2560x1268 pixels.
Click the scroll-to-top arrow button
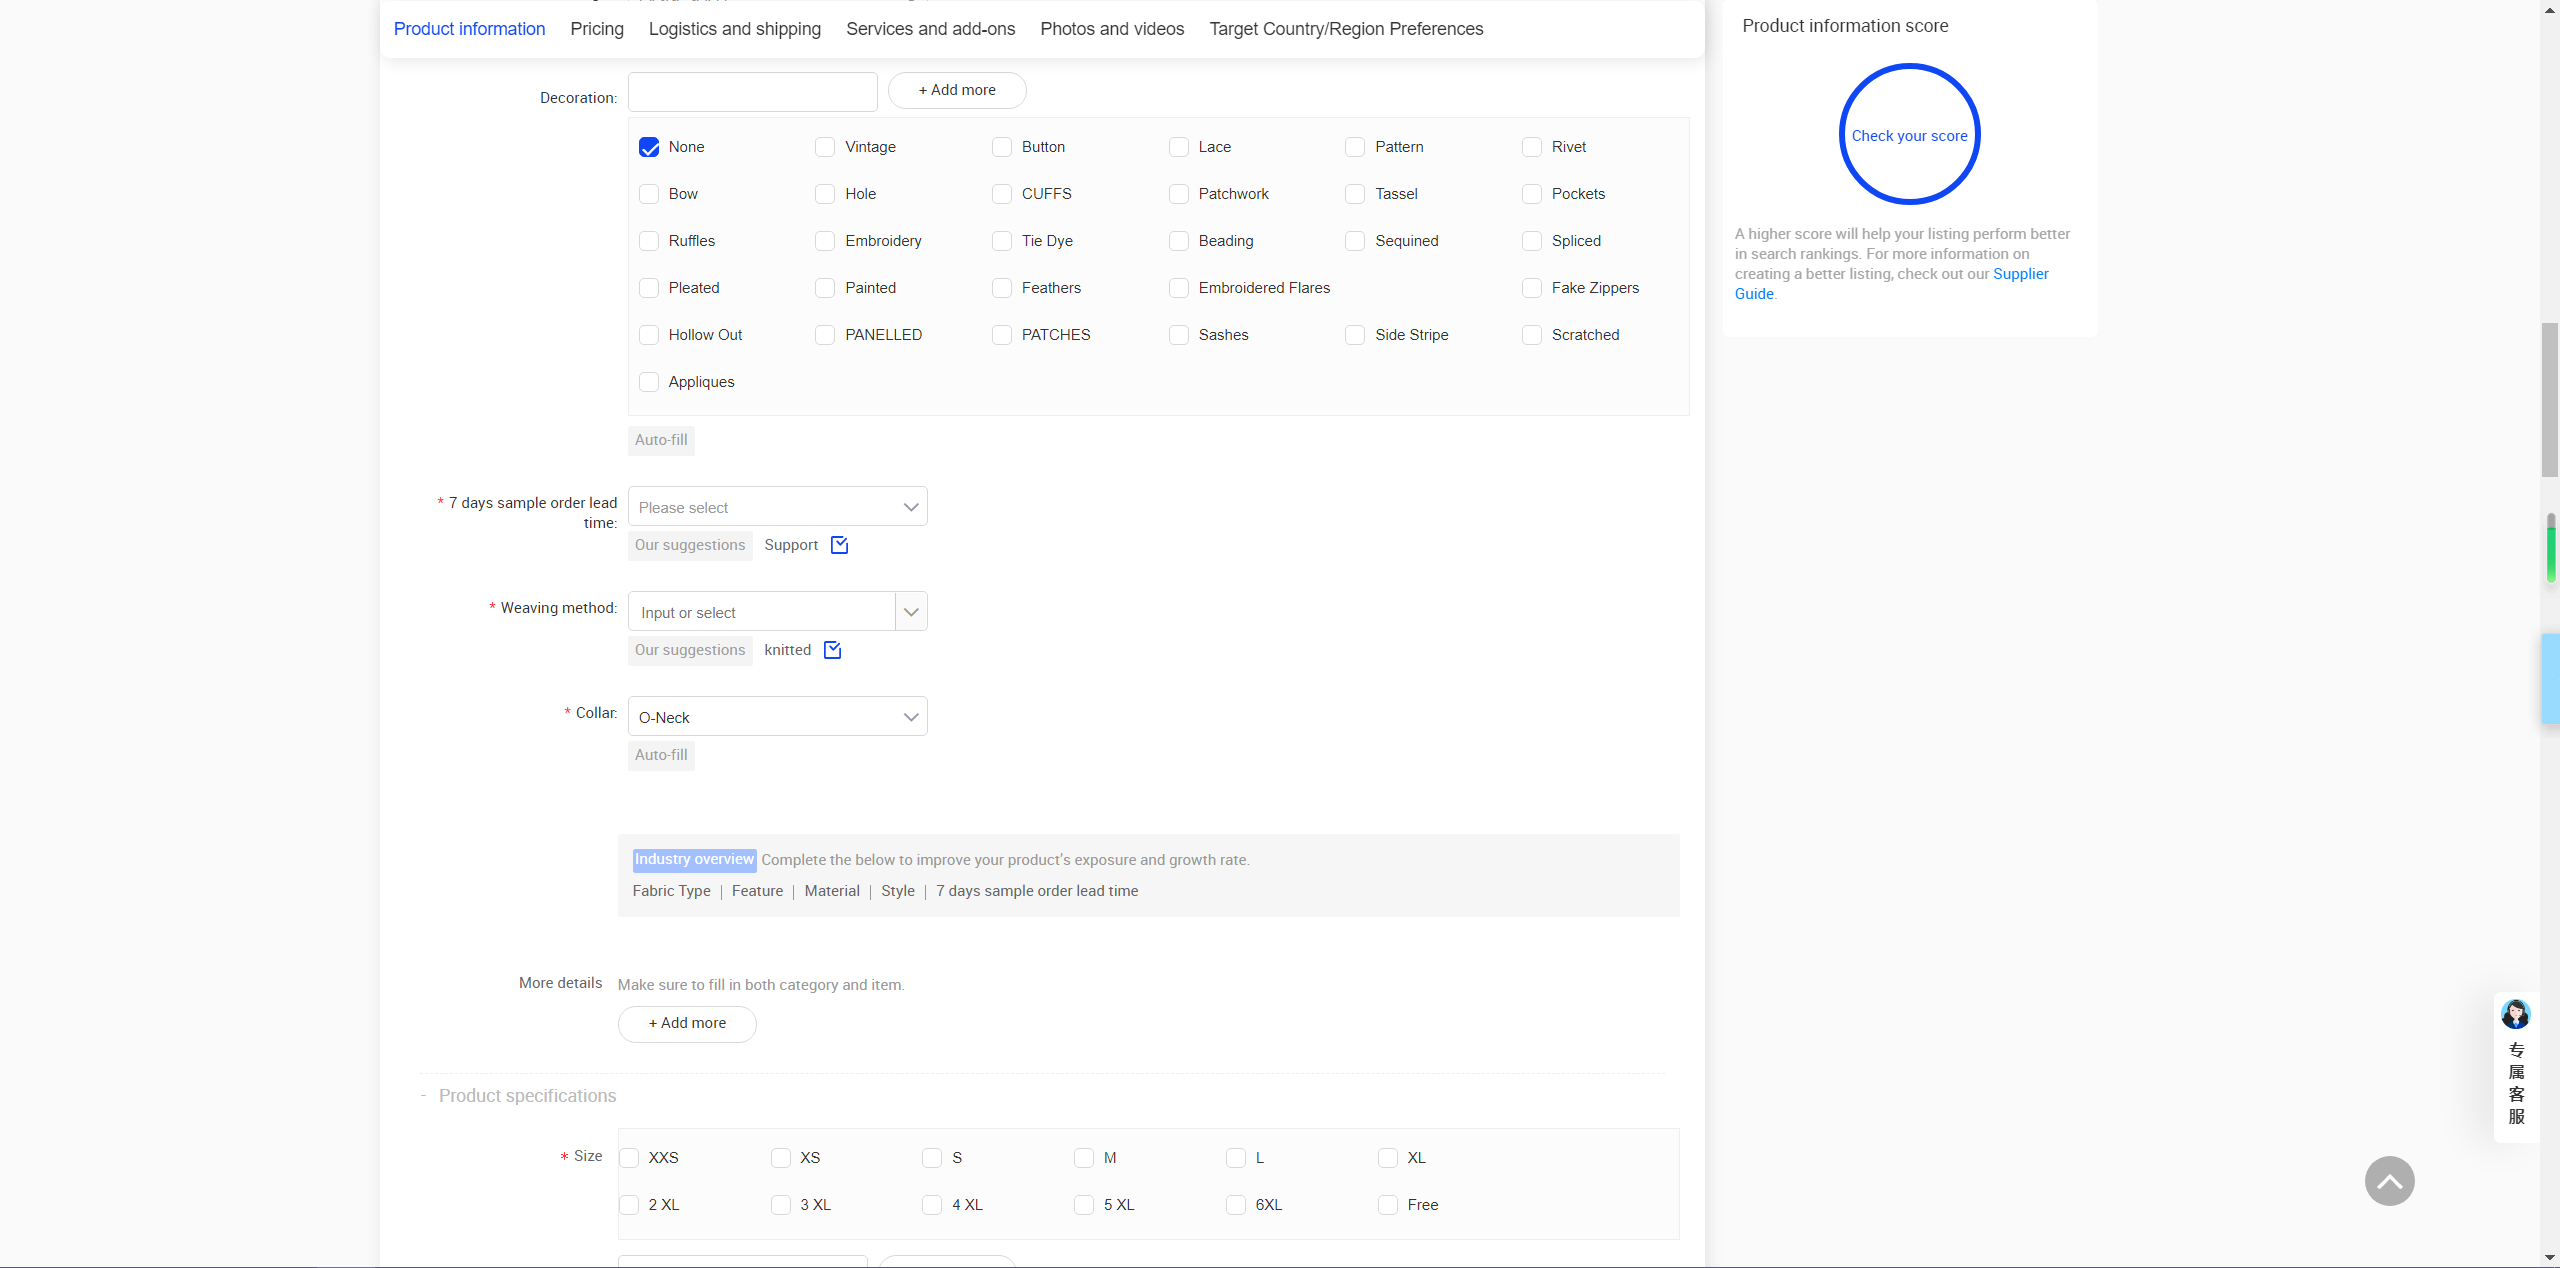click(x=2389, y=1181)
